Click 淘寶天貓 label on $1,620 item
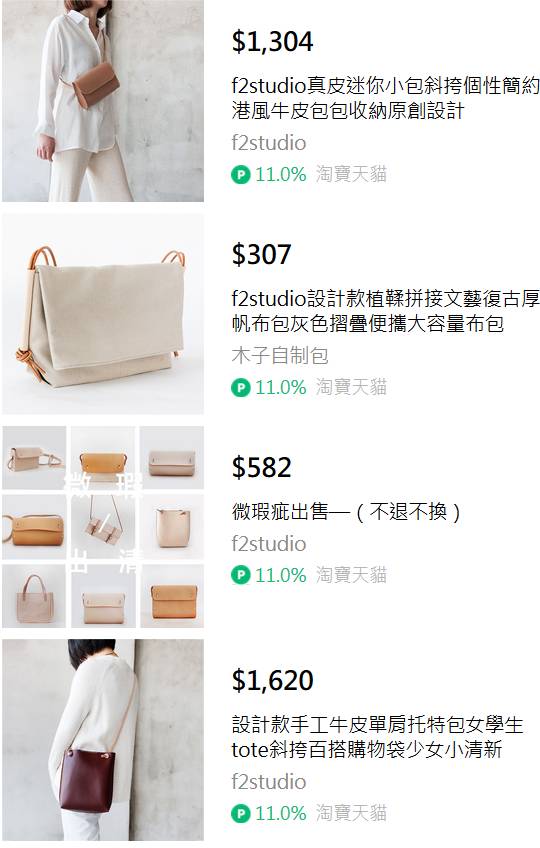Image resolution: width=540 pixels, height=848 pixels. tap(351, 812)
